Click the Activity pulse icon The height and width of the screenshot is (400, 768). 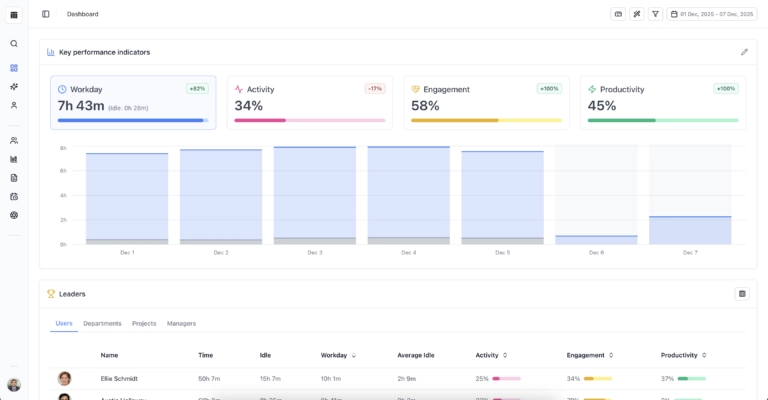point(239,89)
